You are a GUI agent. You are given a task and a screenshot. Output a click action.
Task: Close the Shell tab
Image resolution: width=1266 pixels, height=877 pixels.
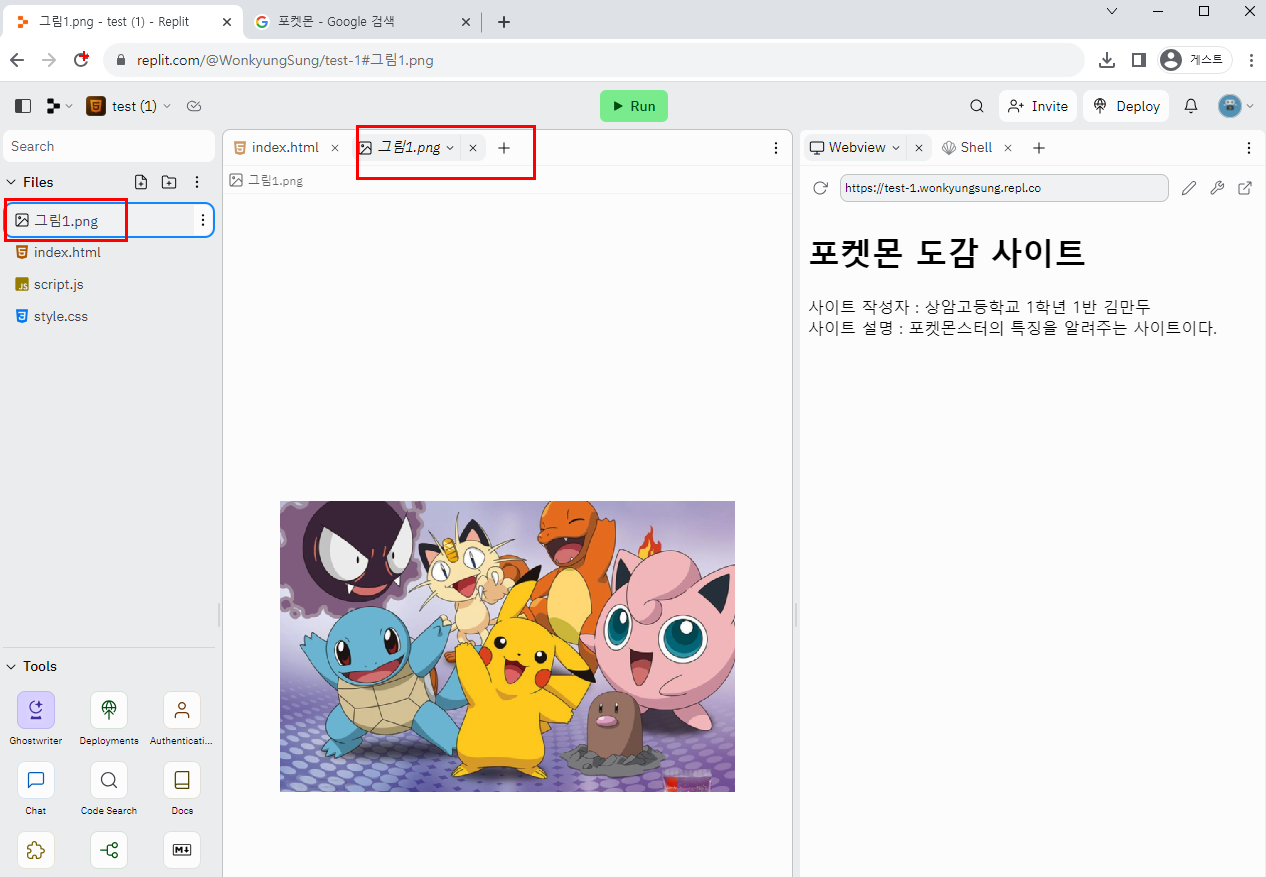coord(1008,148)
